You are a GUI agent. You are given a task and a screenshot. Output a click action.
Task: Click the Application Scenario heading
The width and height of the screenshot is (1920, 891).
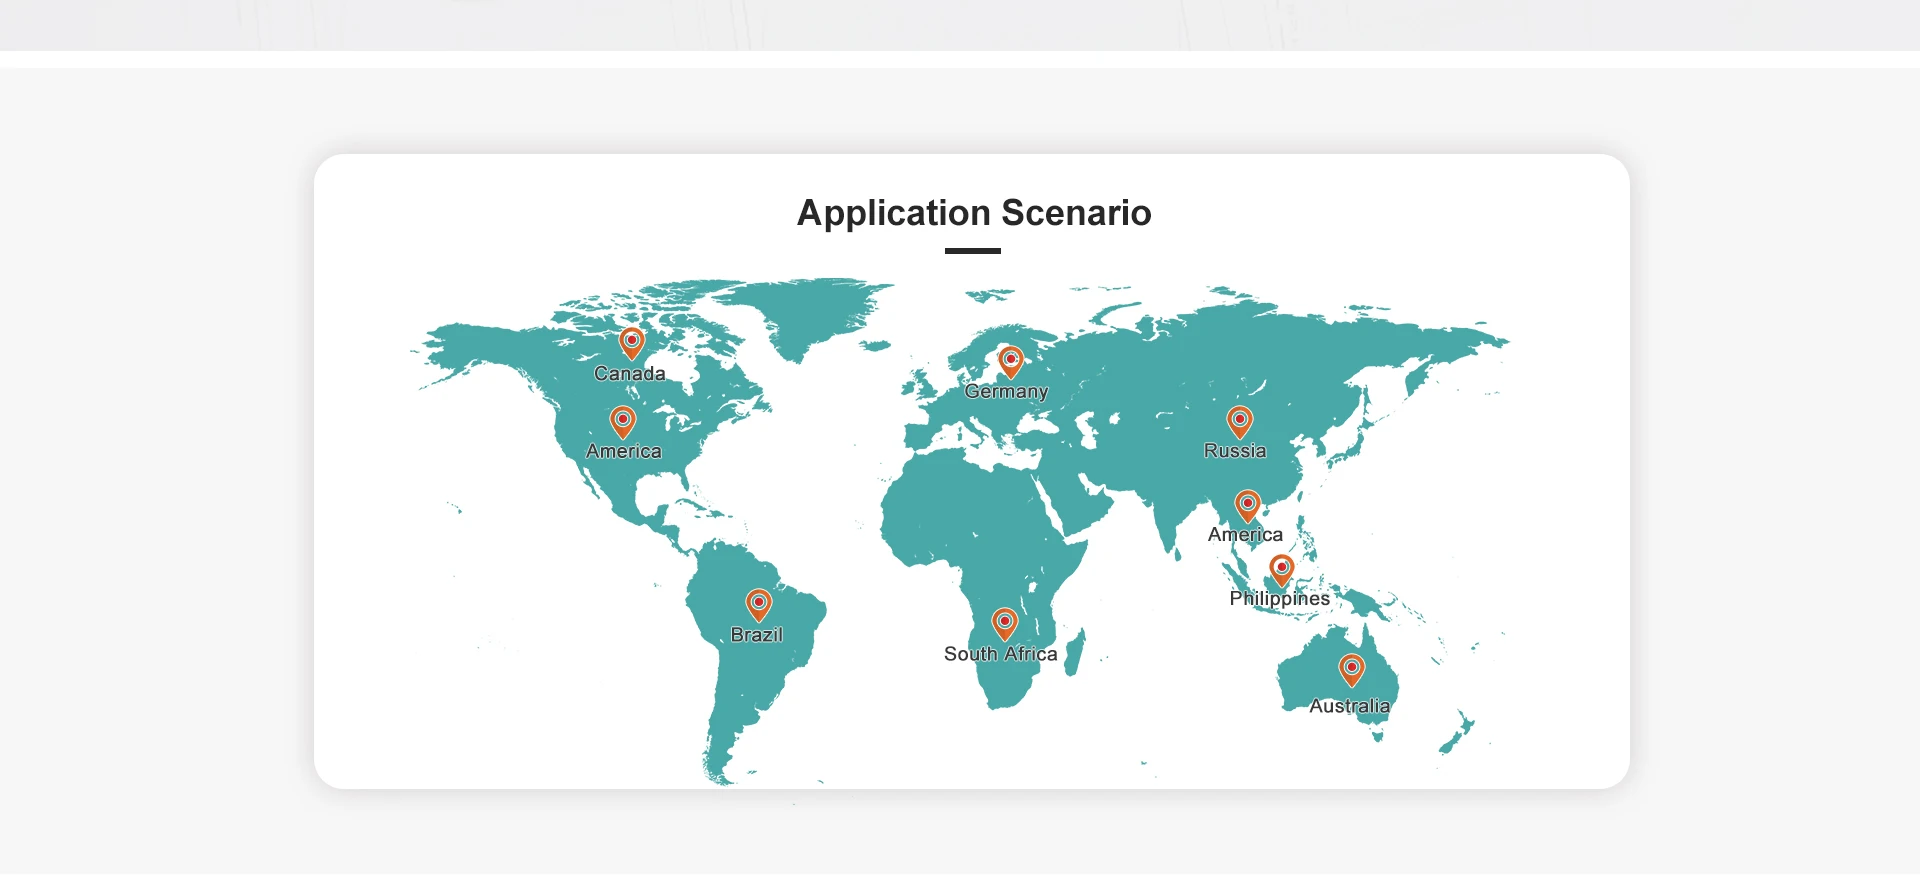(x=973, y=213)
